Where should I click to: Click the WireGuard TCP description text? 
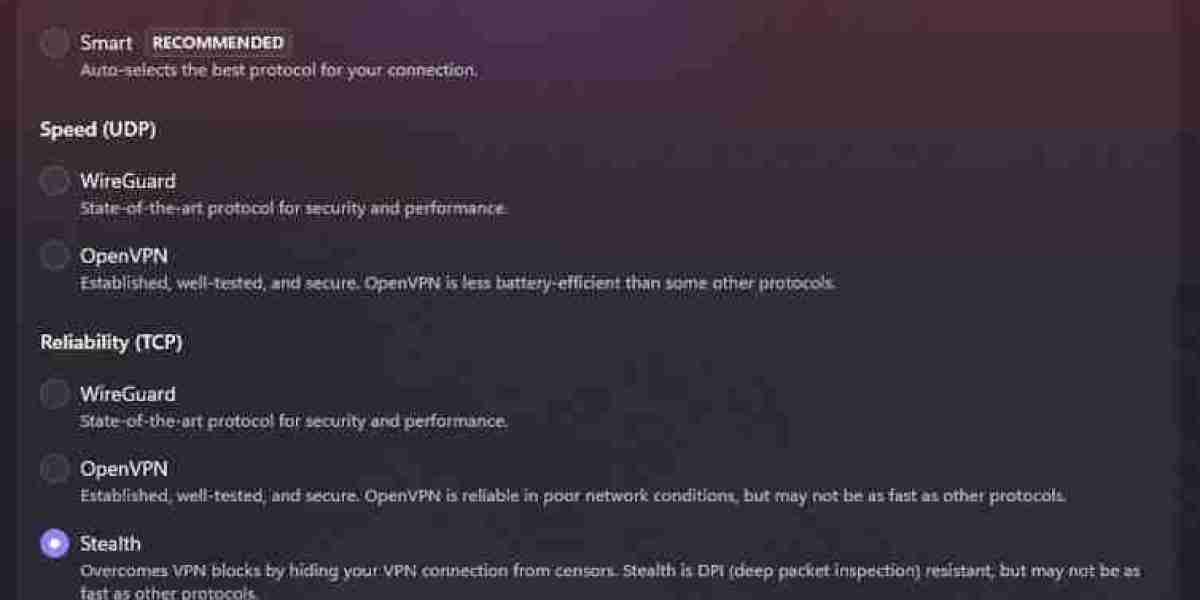click(294, 420)
